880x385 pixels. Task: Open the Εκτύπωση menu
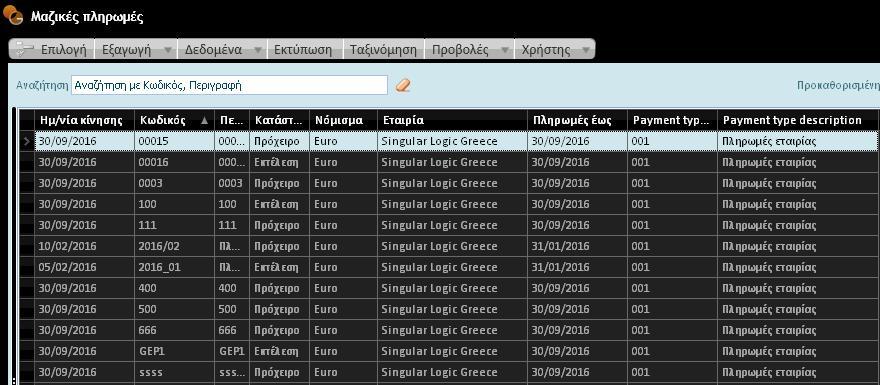point(303,49)
